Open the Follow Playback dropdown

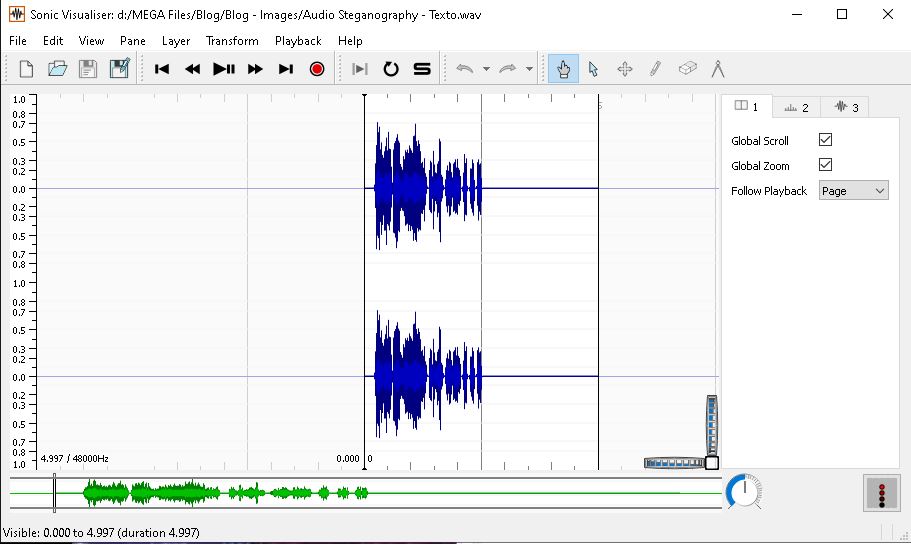click(853, 191)
